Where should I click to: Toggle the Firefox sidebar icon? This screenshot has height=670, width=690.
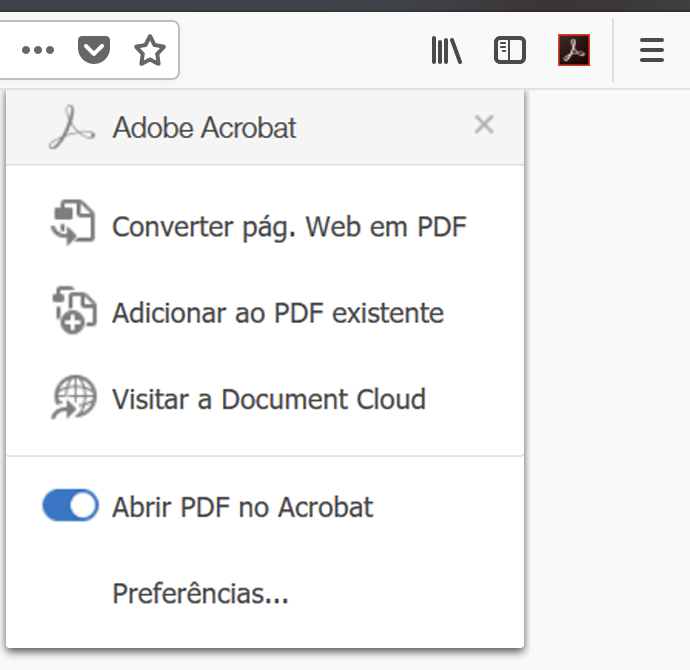(x=510, y=50)
